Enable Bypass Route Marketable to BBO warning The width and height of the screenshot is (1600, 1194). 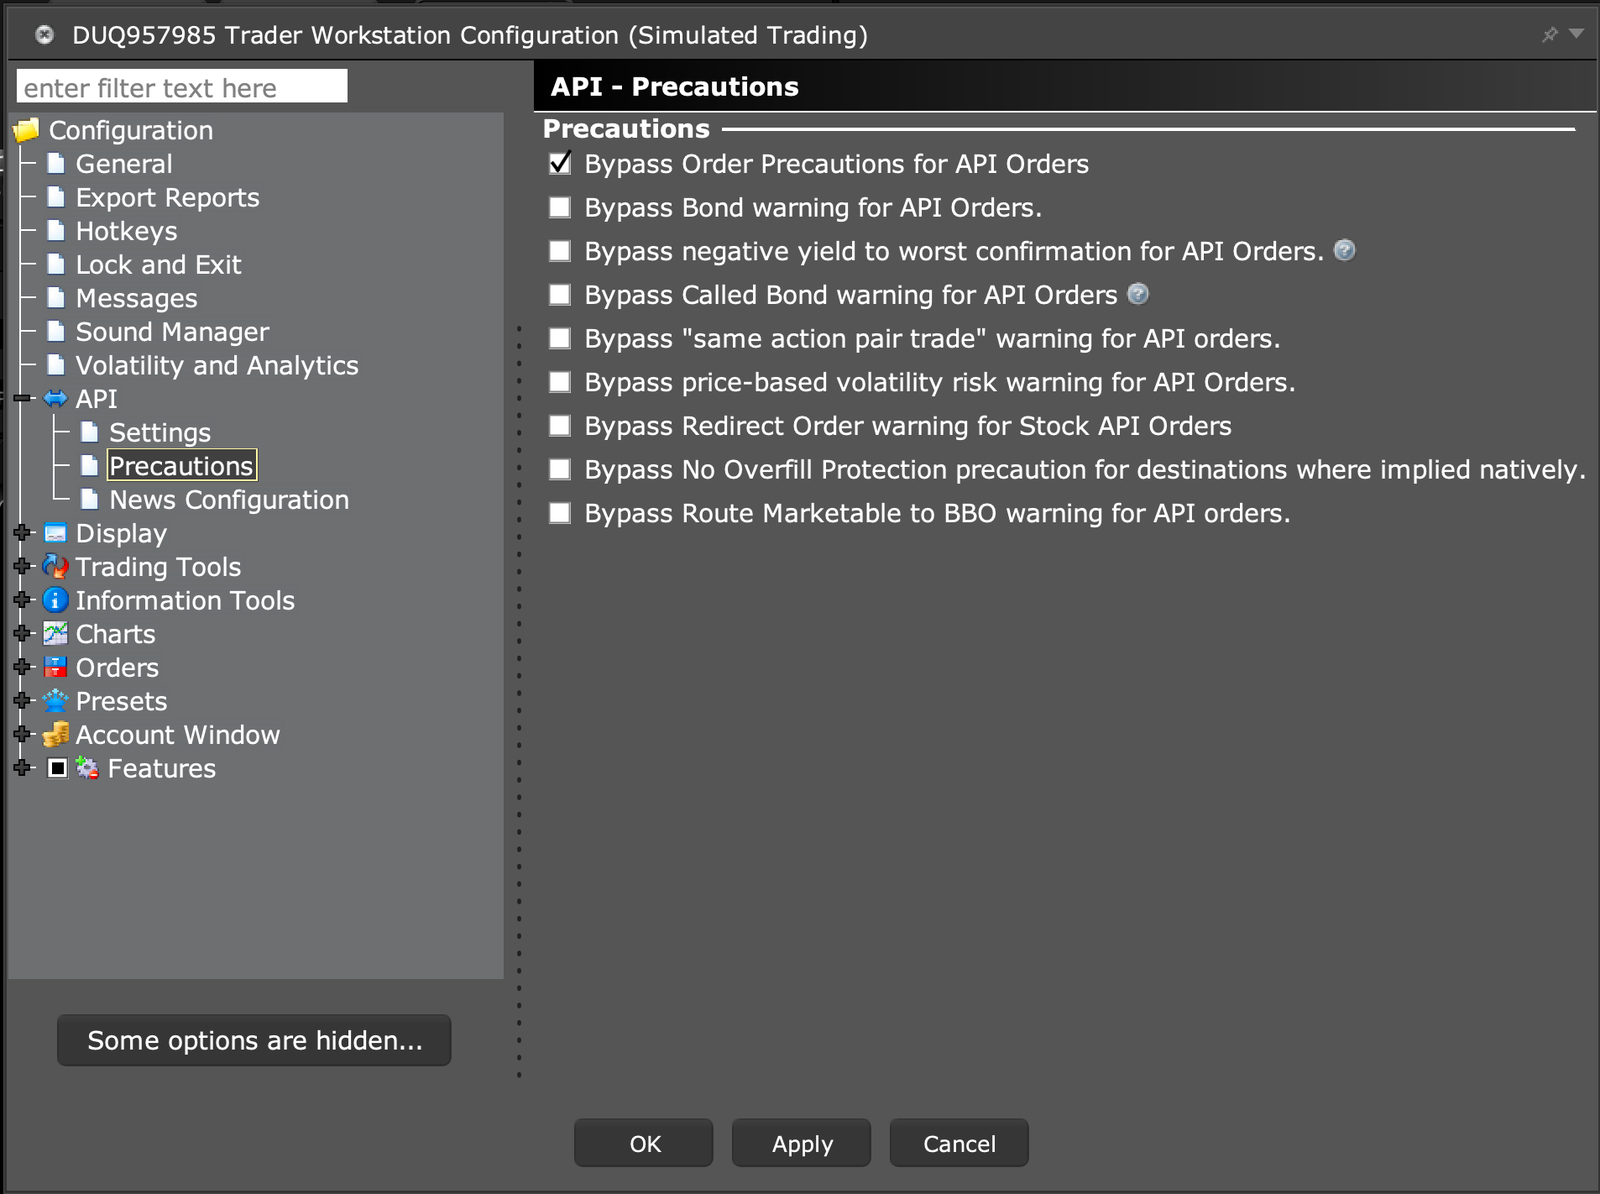point(560,513)
